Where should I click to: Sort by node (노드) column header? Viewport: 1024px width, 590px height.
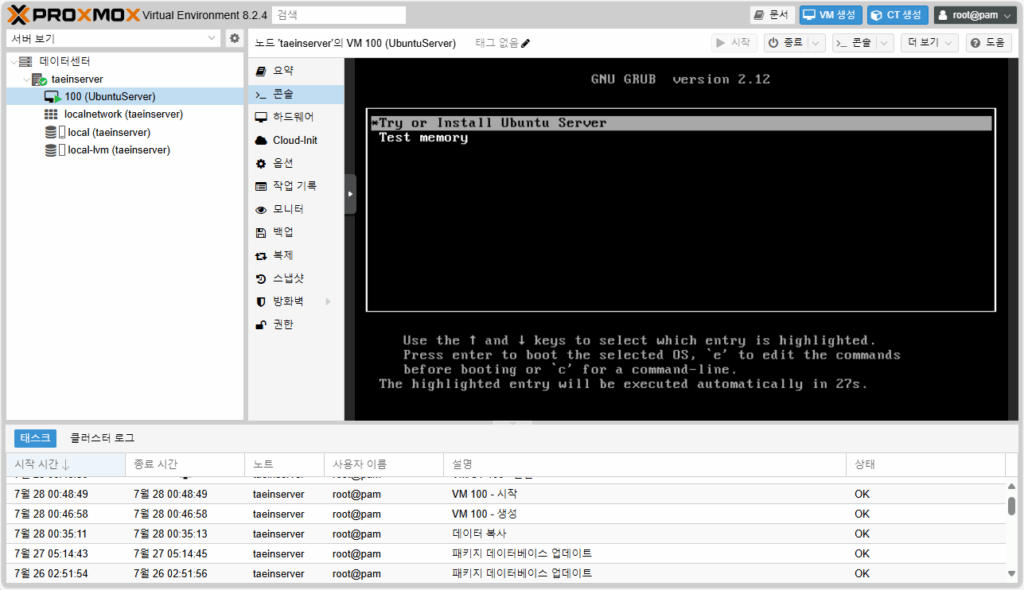coord(284,464)
